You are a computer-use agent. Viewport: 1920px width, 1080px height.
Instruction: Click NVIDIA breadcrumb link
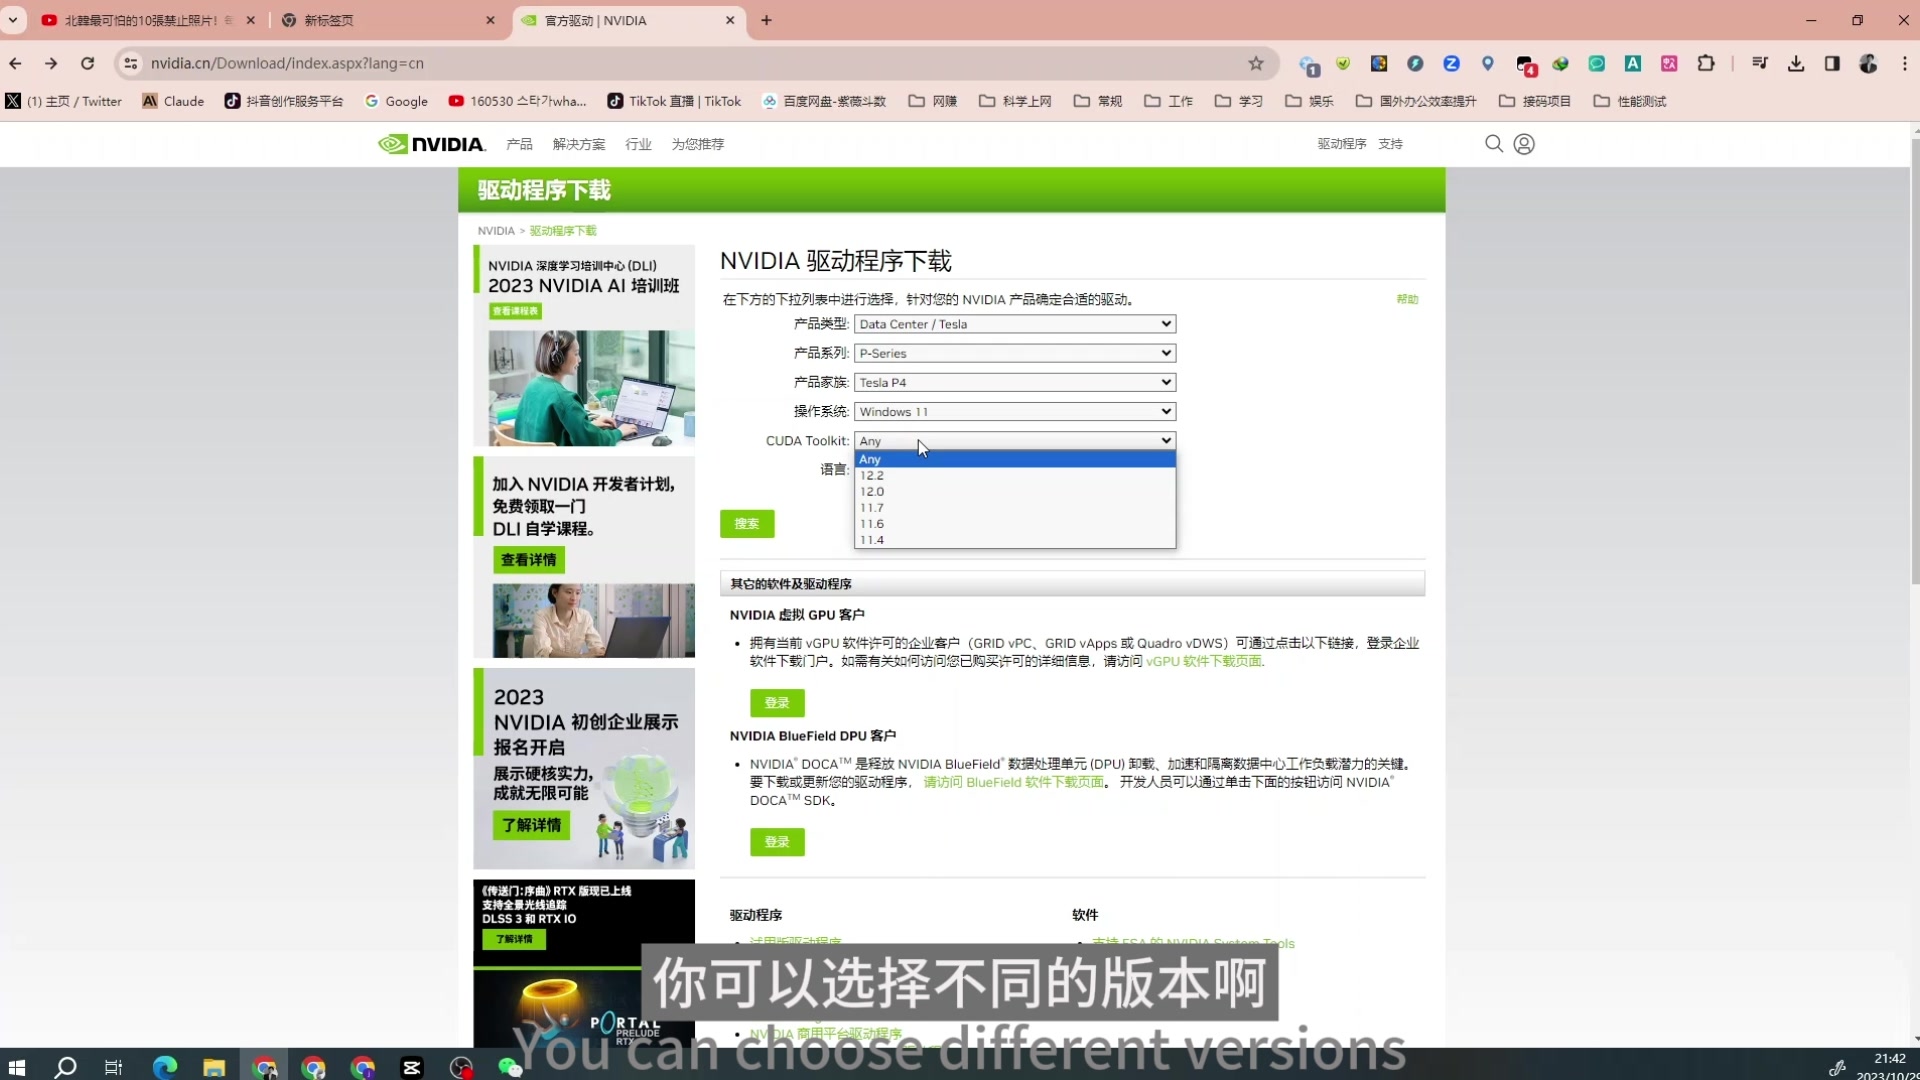tap(495, 231)
